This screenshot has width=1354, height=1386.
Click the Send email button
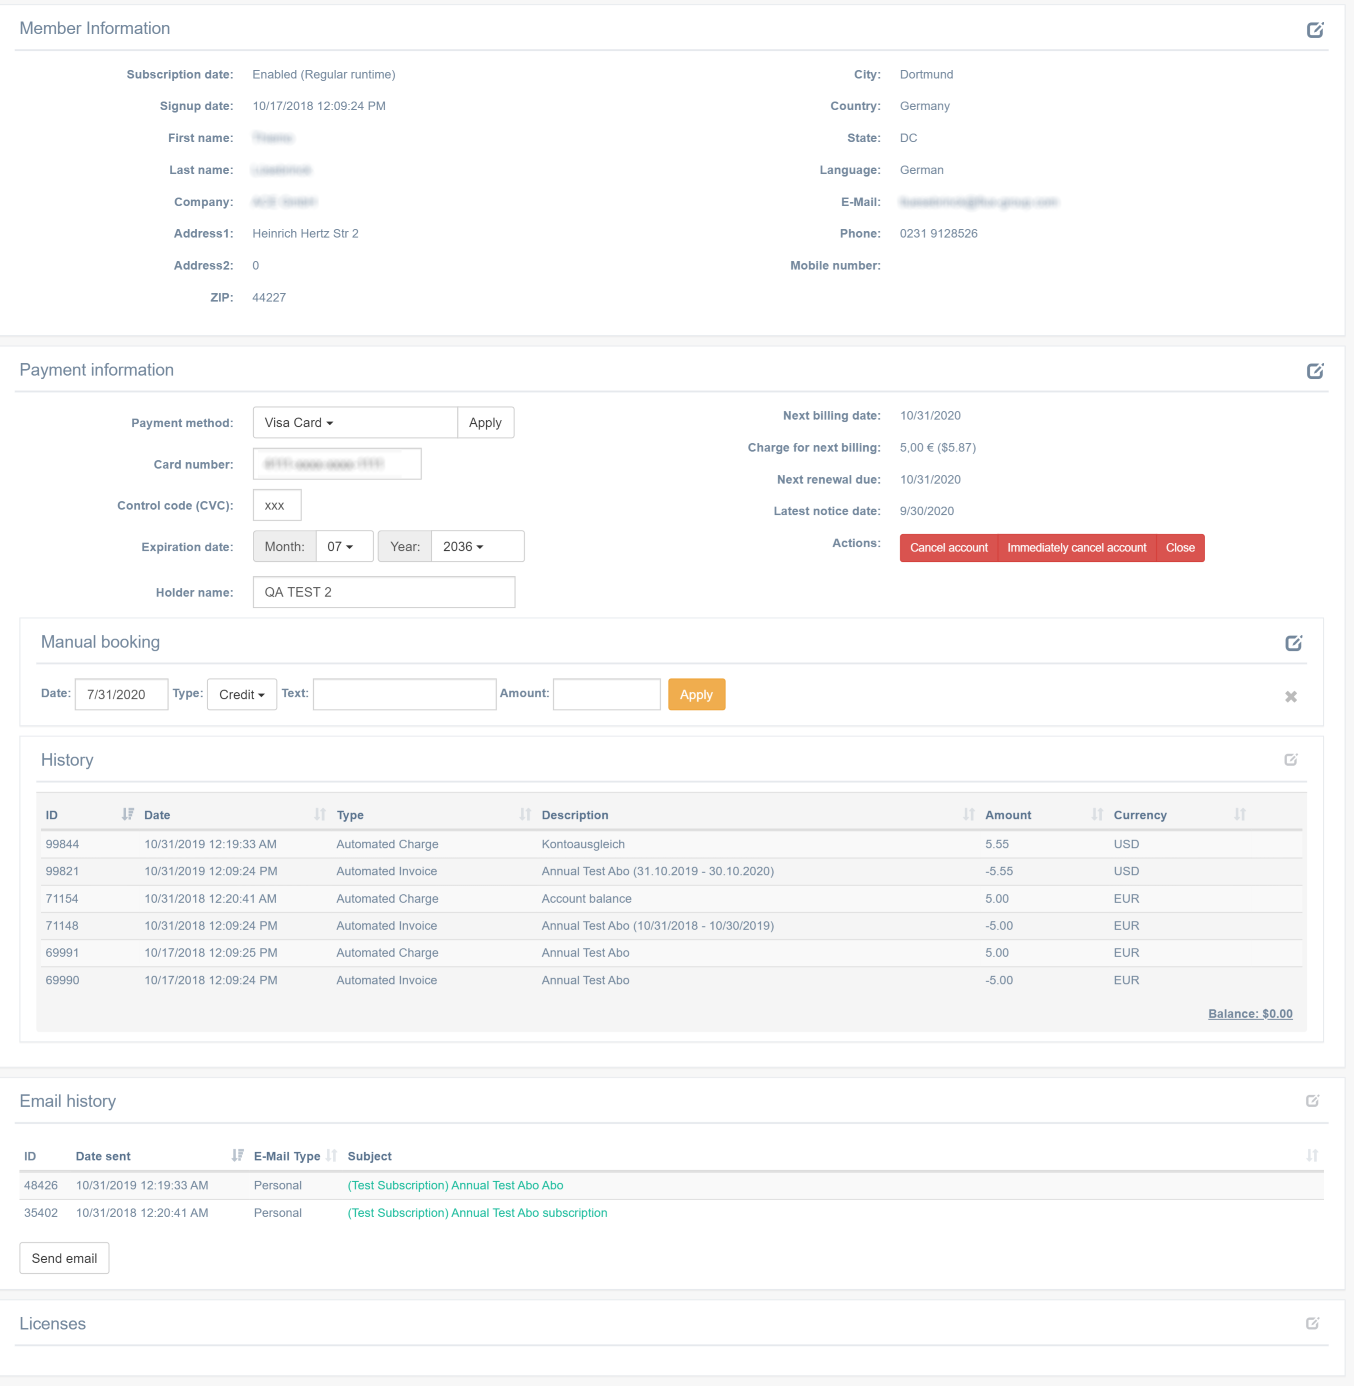point(64,1259)
